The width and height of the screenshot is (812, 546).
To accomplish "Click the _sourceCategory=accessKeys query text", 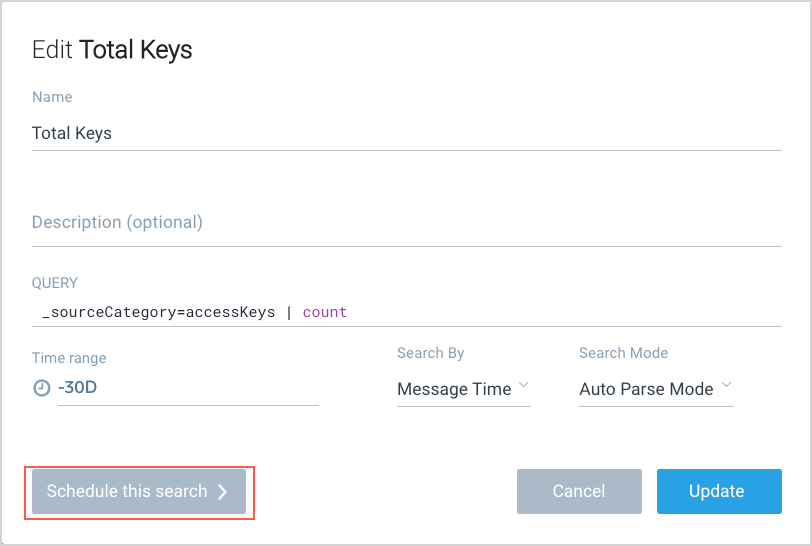I will pos(158,312).
